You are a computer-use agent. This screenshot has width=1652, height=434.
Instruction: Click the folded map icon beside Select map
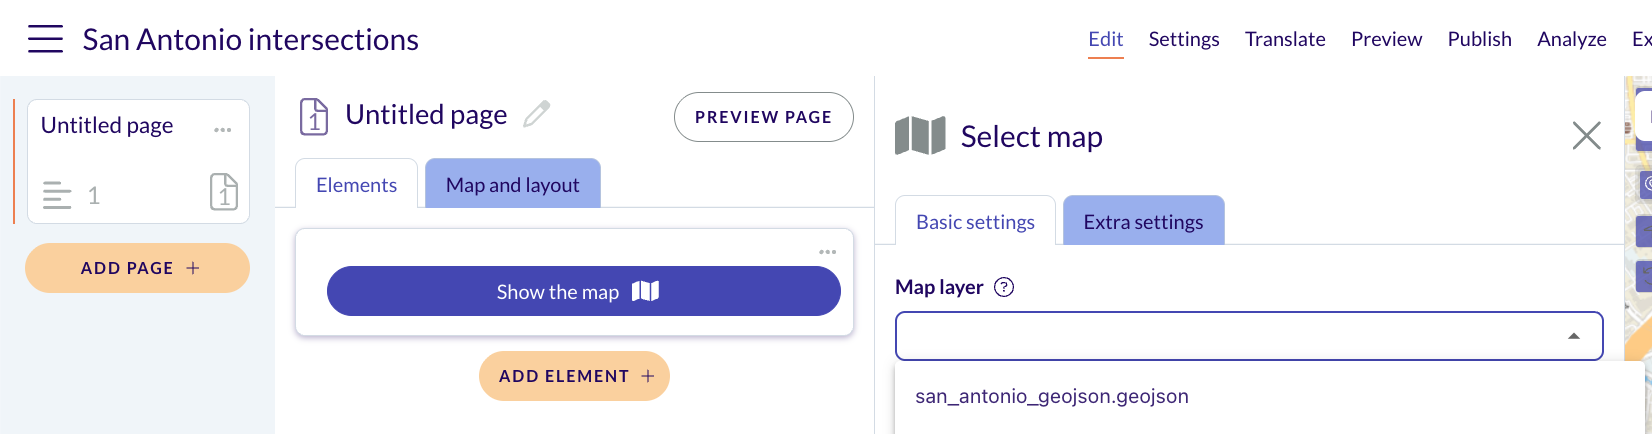pyautogui.click(x=920, y=136)
